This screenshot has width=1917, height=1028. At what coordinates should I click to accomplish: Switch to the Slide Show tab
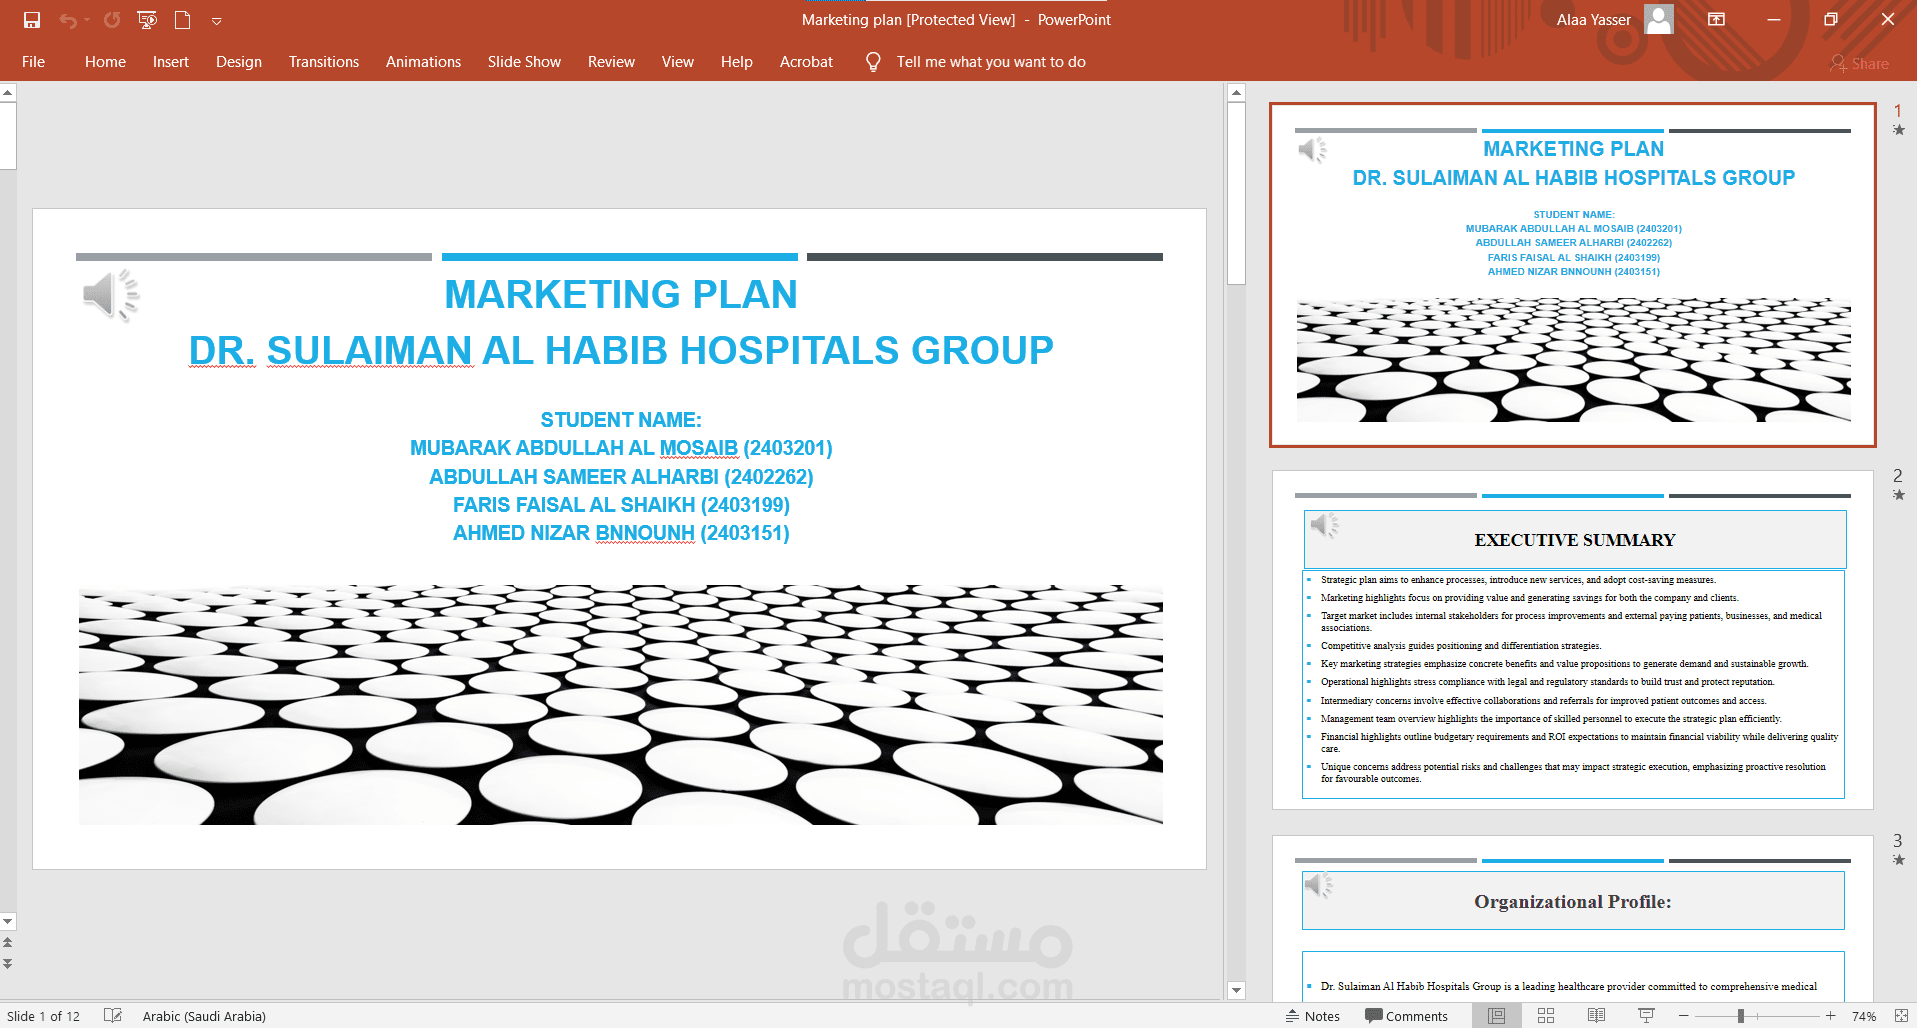[x=524, y=62]
